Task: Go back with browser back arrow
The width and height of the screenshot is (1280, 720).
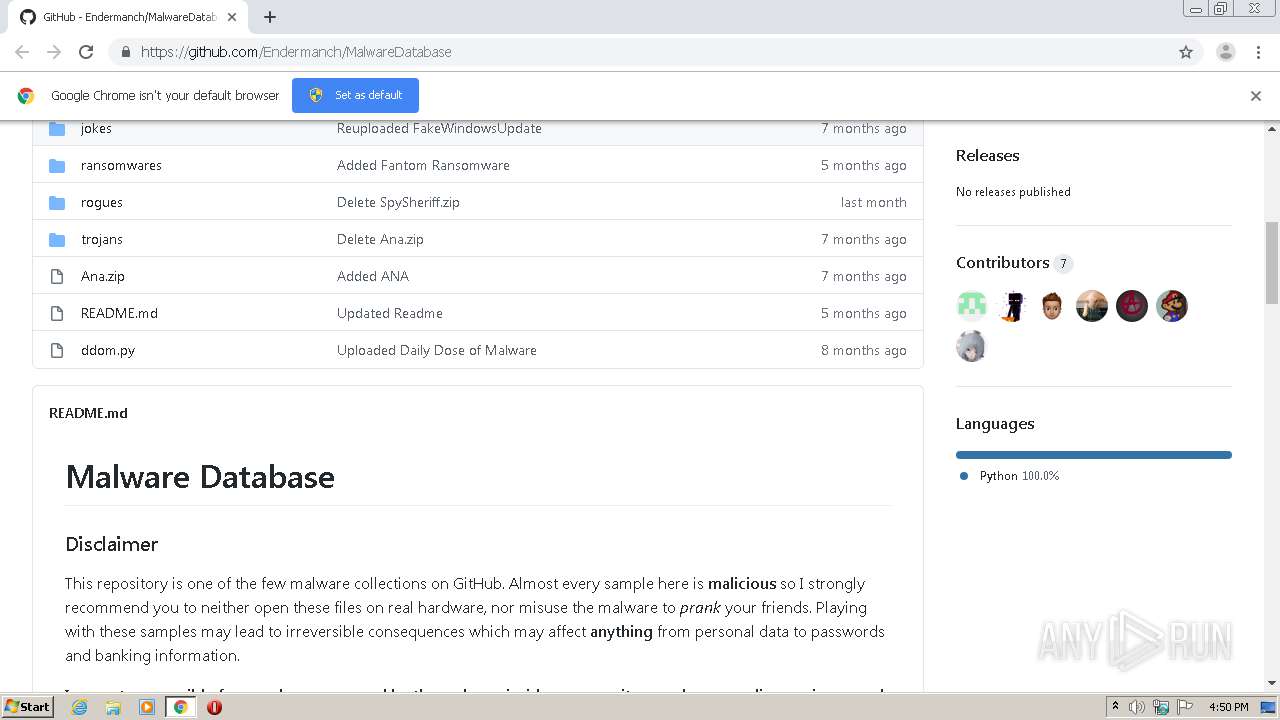Action: point(22,52)
